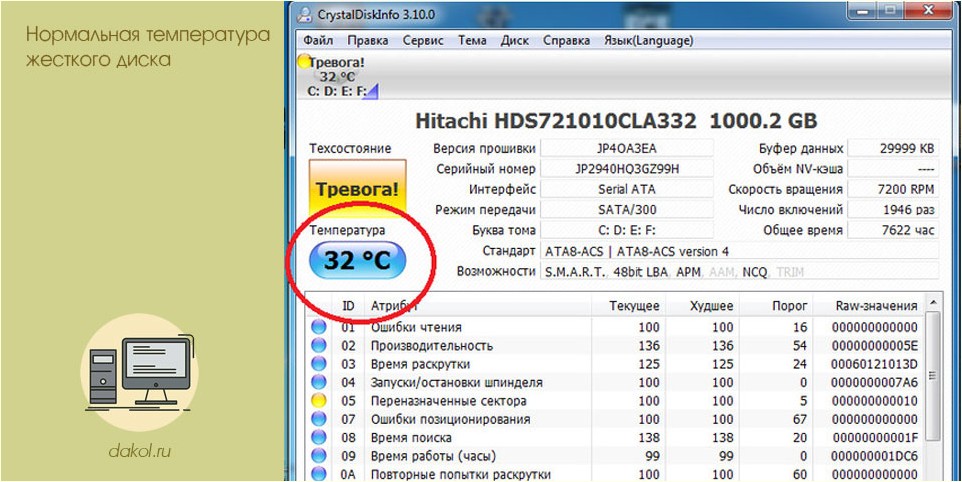Click scroll-up arrow of attribute list
Viewport: 962px width, 482px height.
click(932, 303)
